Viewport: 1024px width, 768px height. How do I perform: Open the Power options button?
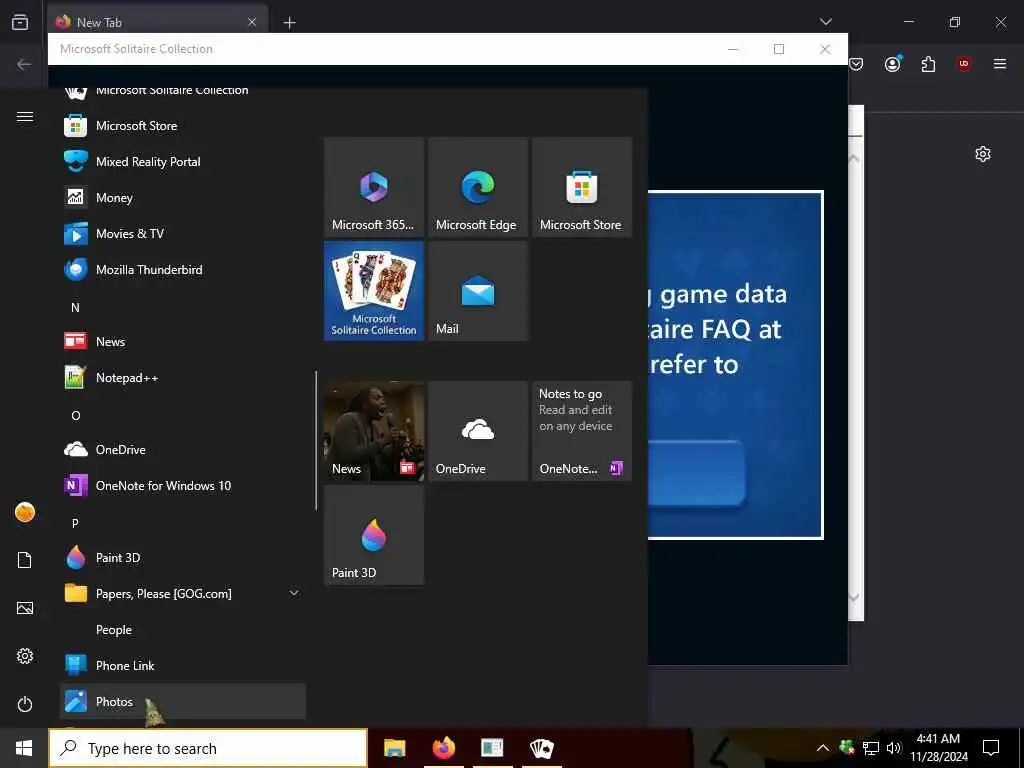point(25,704)
